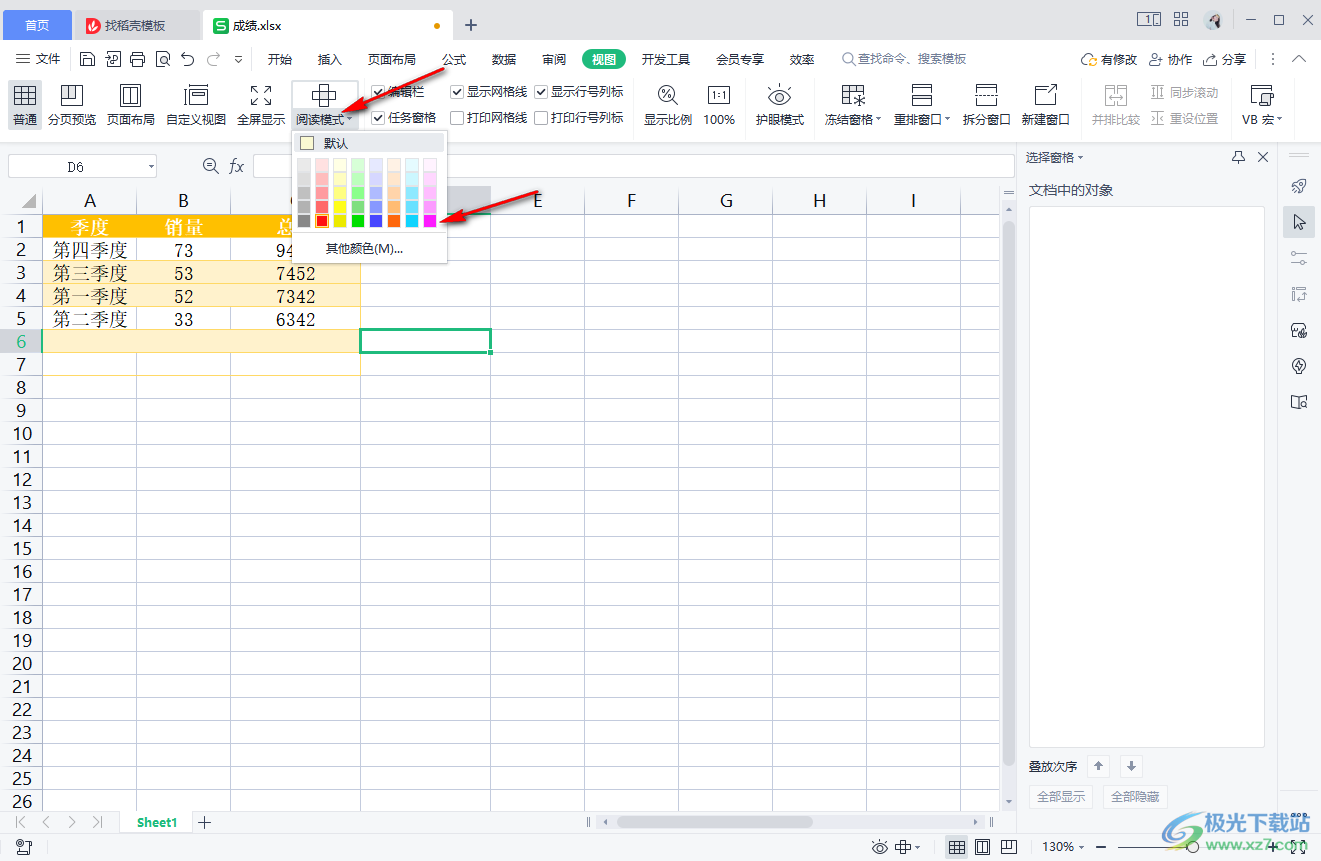
Task: Collapse the ribbon with the chevron
Action: coord(1299,59)
